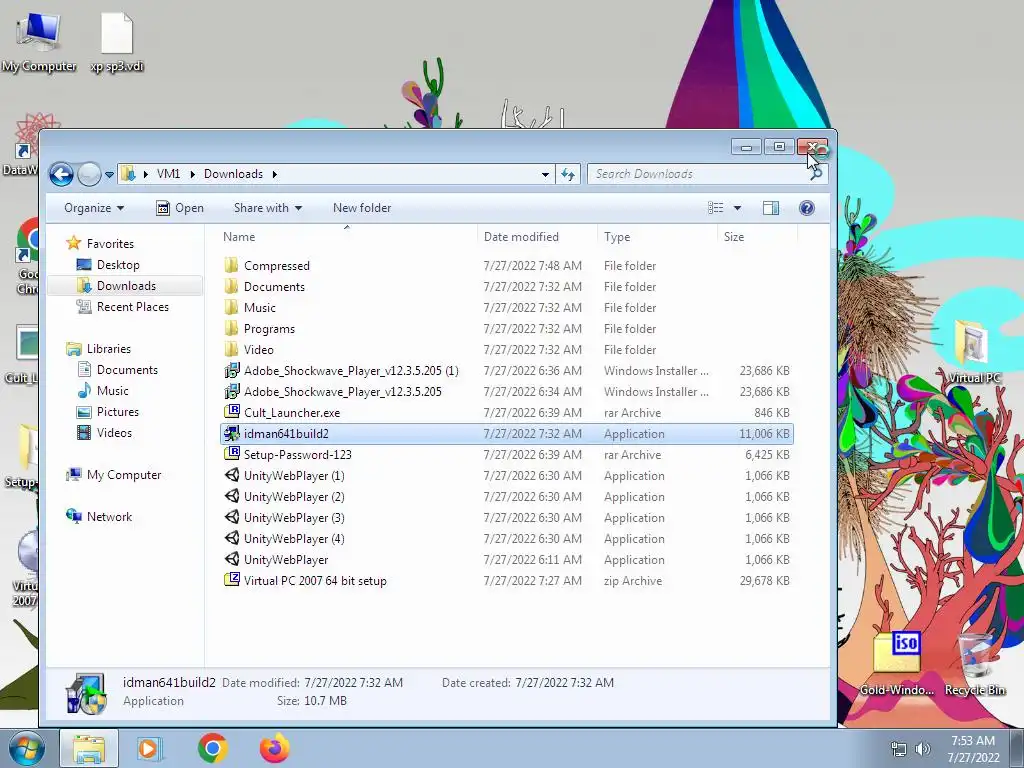Open the more view options dropdown arrow
This screenshot has height=768, width=1024.
tap(737, 208)
